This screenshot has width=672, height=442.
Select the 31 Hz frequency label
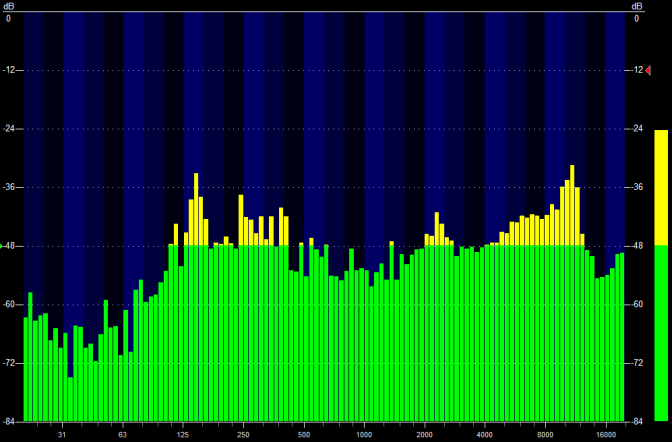(62, 435)
